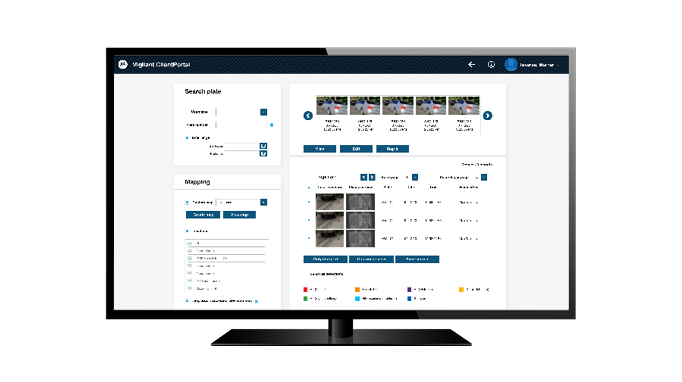682x382 pixels.
Task: Open the second date range calendar icon
Action: tap(263, 154)
